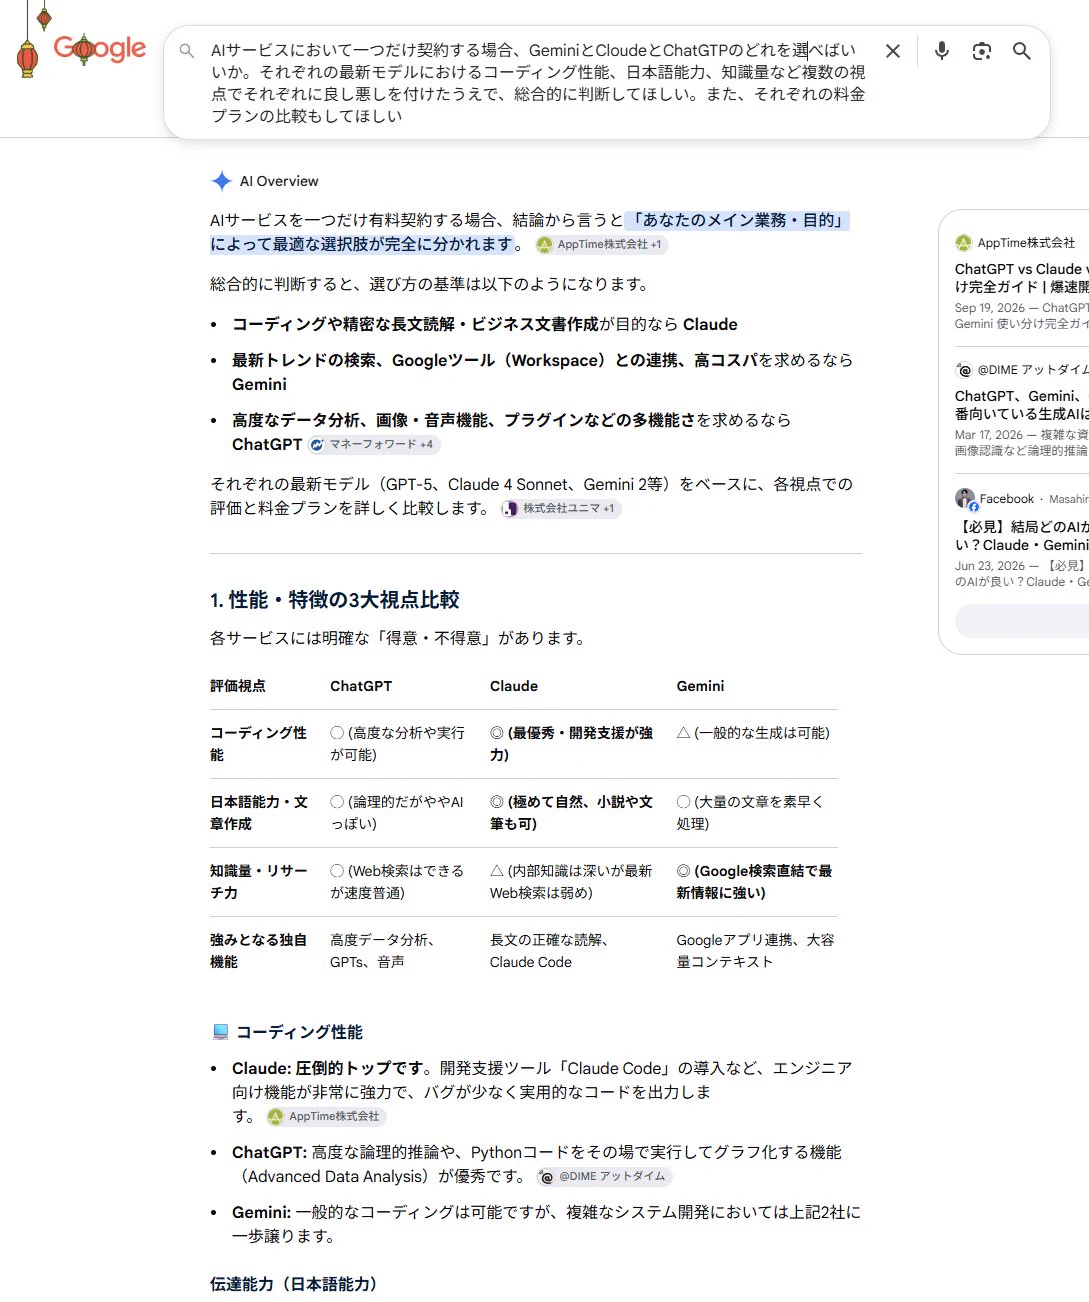Click the AI Overview sparkle icon
1089x1302 pixels.
[222, 181]
